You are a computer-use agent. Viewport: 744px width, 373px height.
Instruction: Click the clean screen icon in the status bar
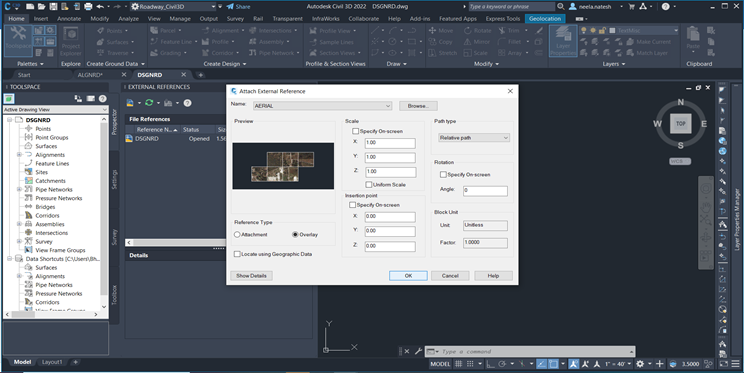724,364
